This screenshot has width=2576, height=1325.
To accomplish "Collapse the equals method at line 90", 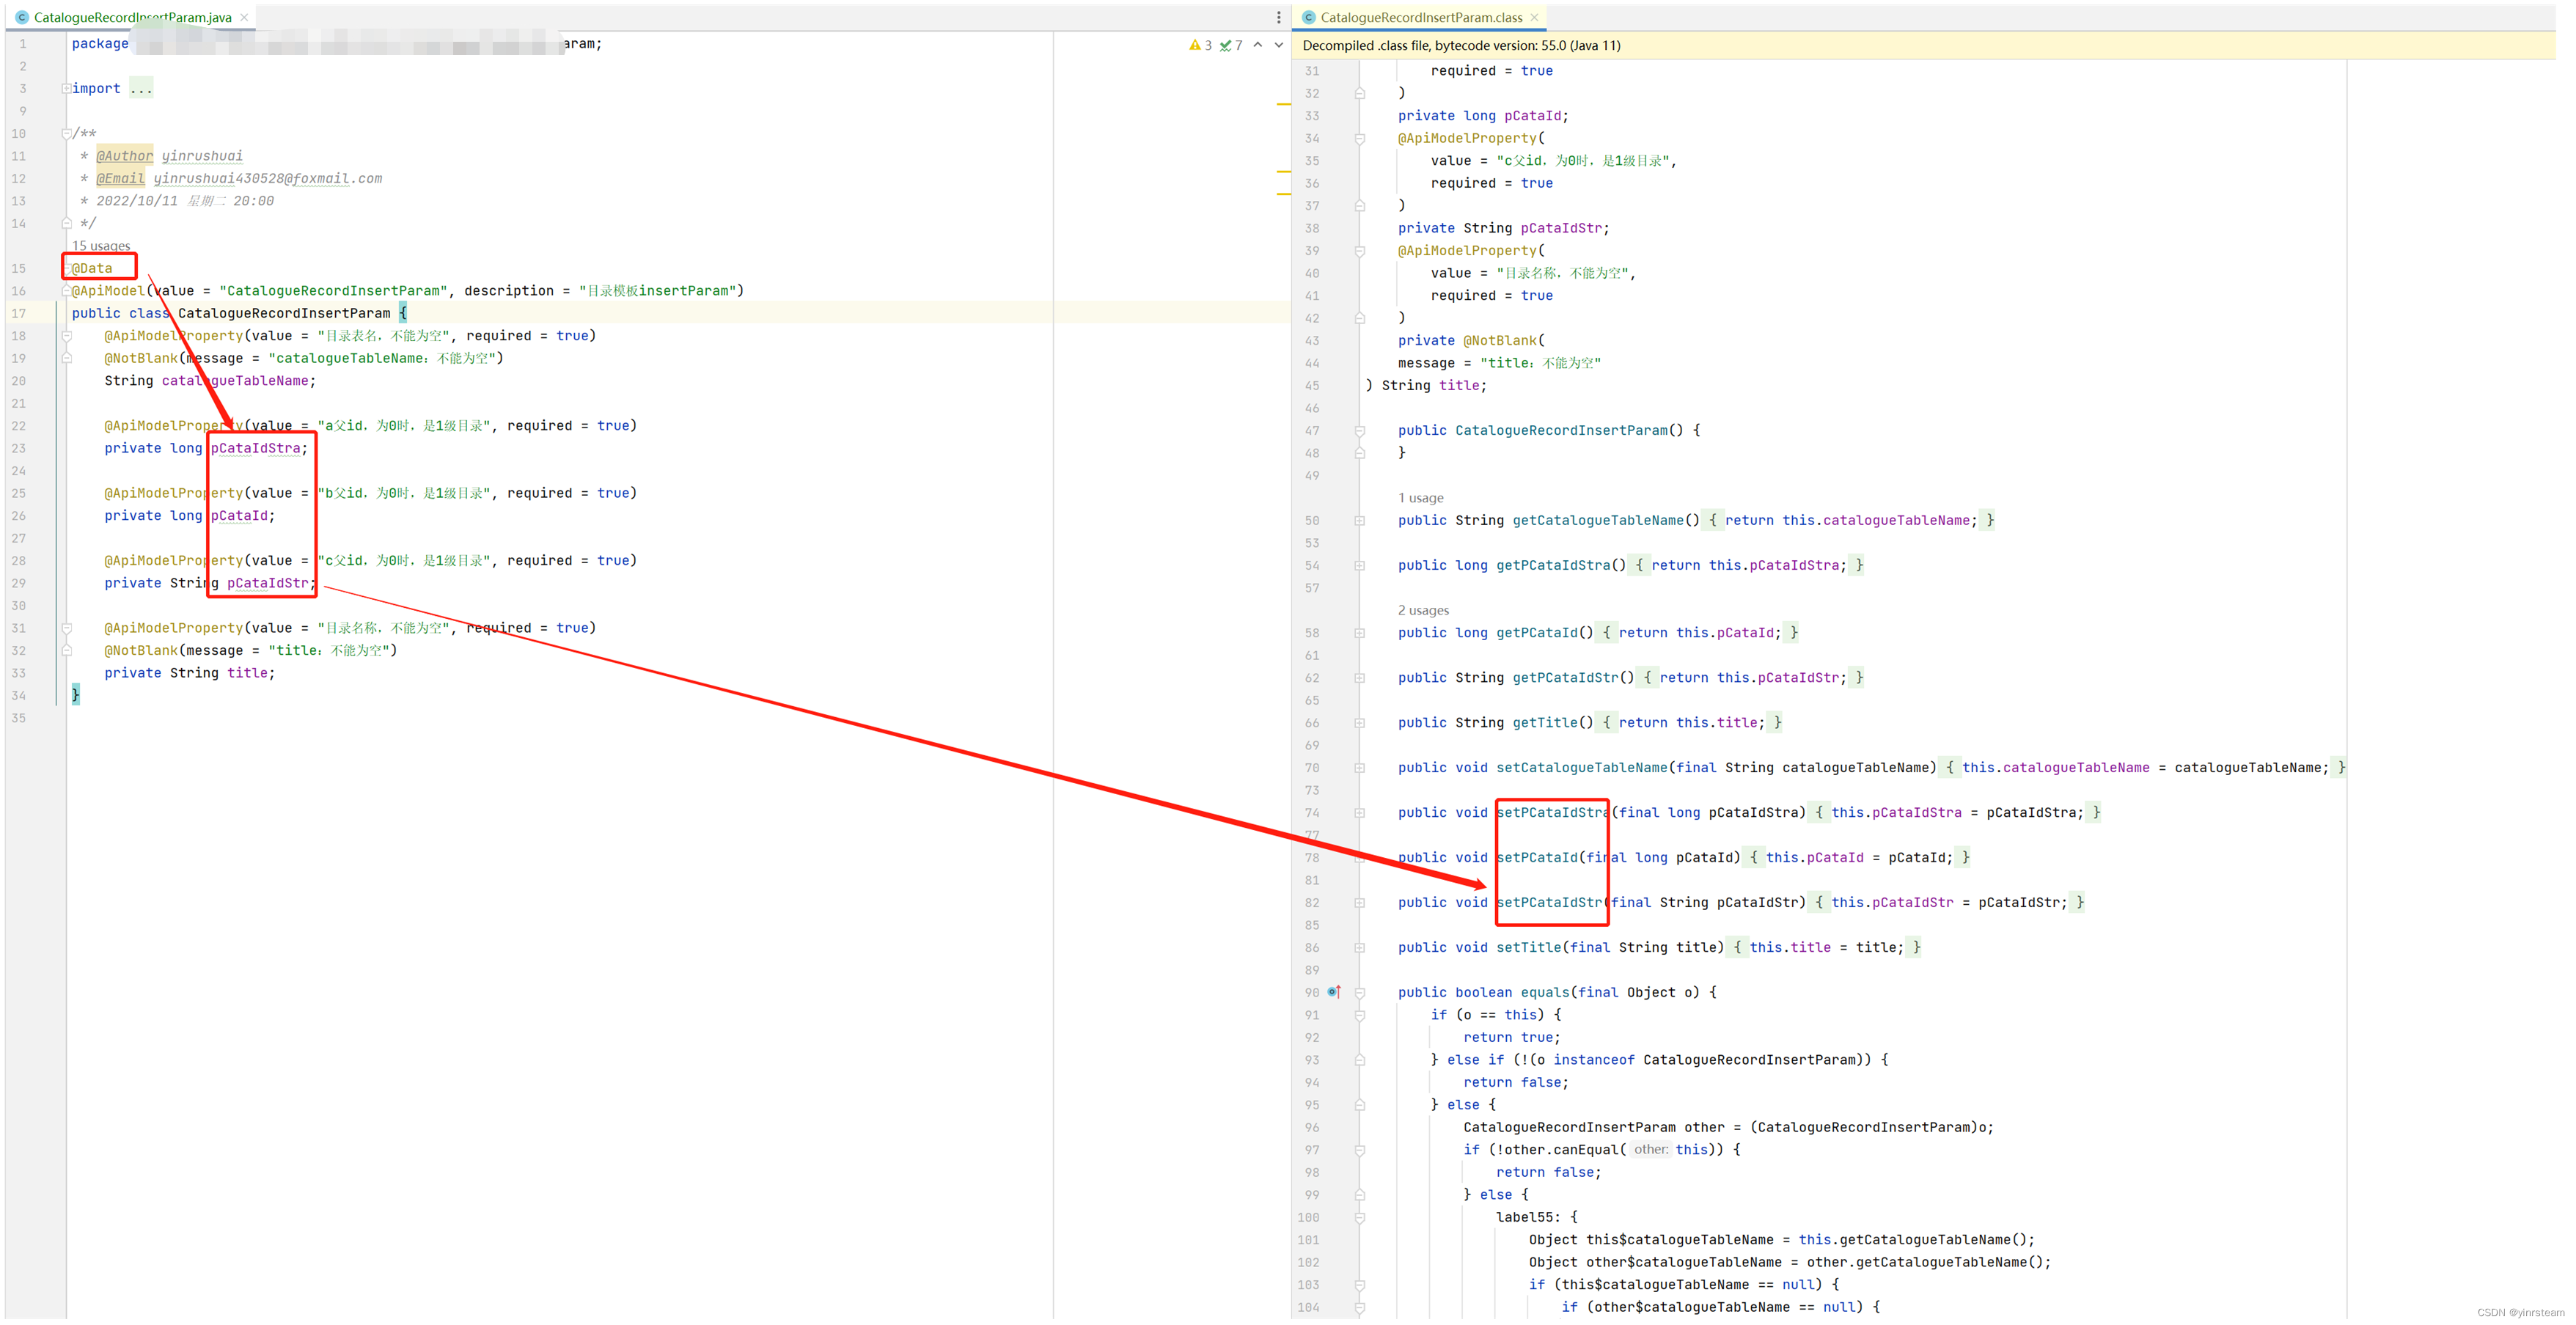I will [x=1359, y=992].
